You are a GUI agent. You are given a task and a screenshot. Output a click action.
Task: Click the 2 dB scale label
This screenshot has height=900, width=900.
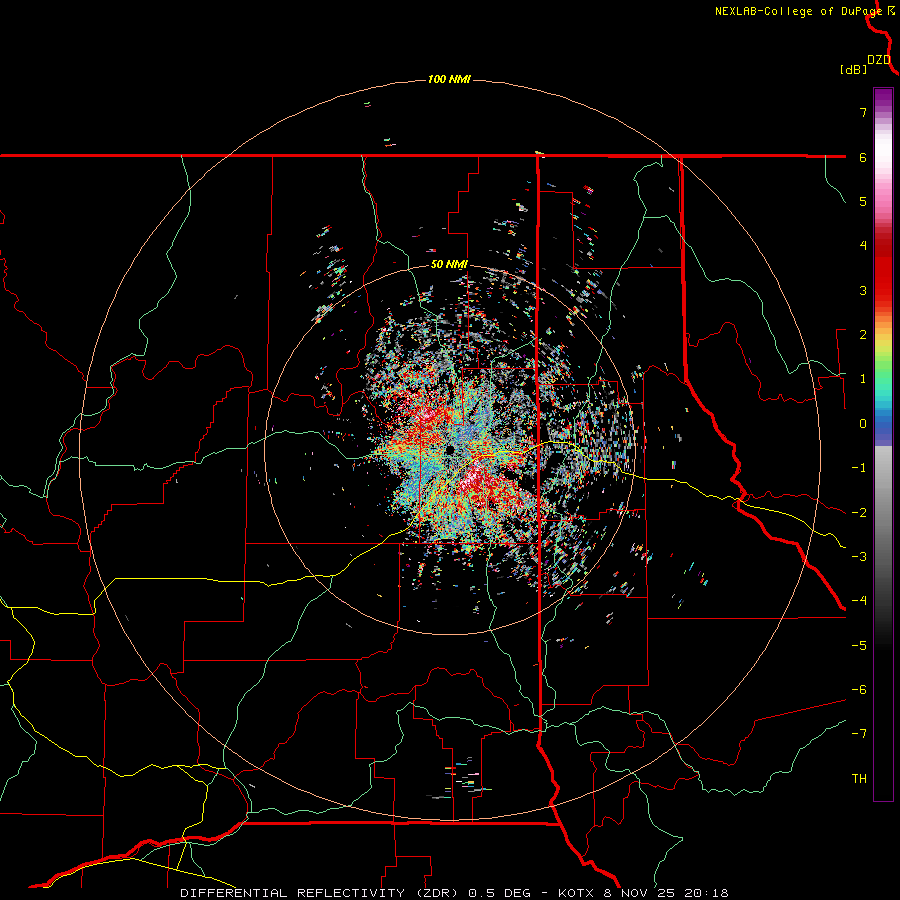click(x=863, y=335)
